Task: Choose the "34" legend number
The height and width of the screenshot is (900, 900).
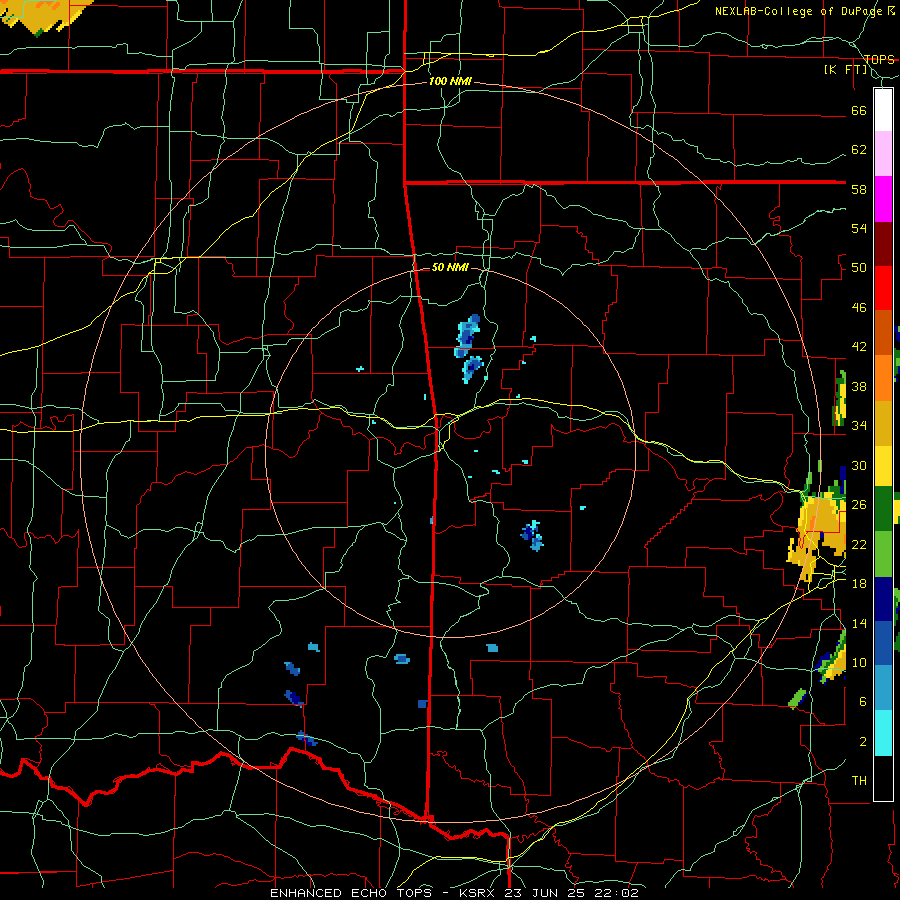Action: pyautogui.click(x=859, y=426)
